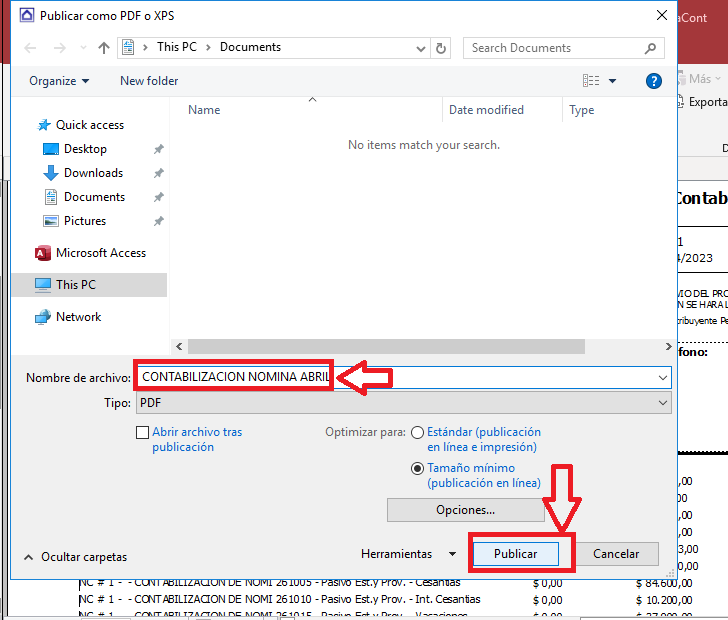Image resolution: width=728 pixels, height=620 pixels.
Task: Click the search magnifier icon
Action: [x=650, y=48]
